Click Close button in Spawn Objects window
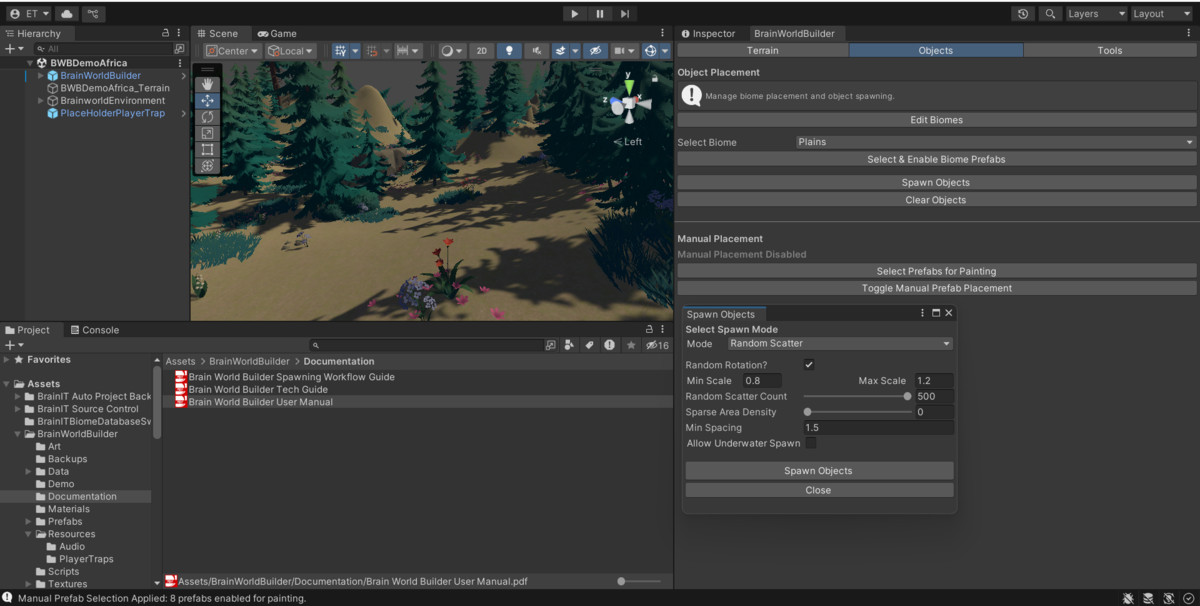 [819, 490]
